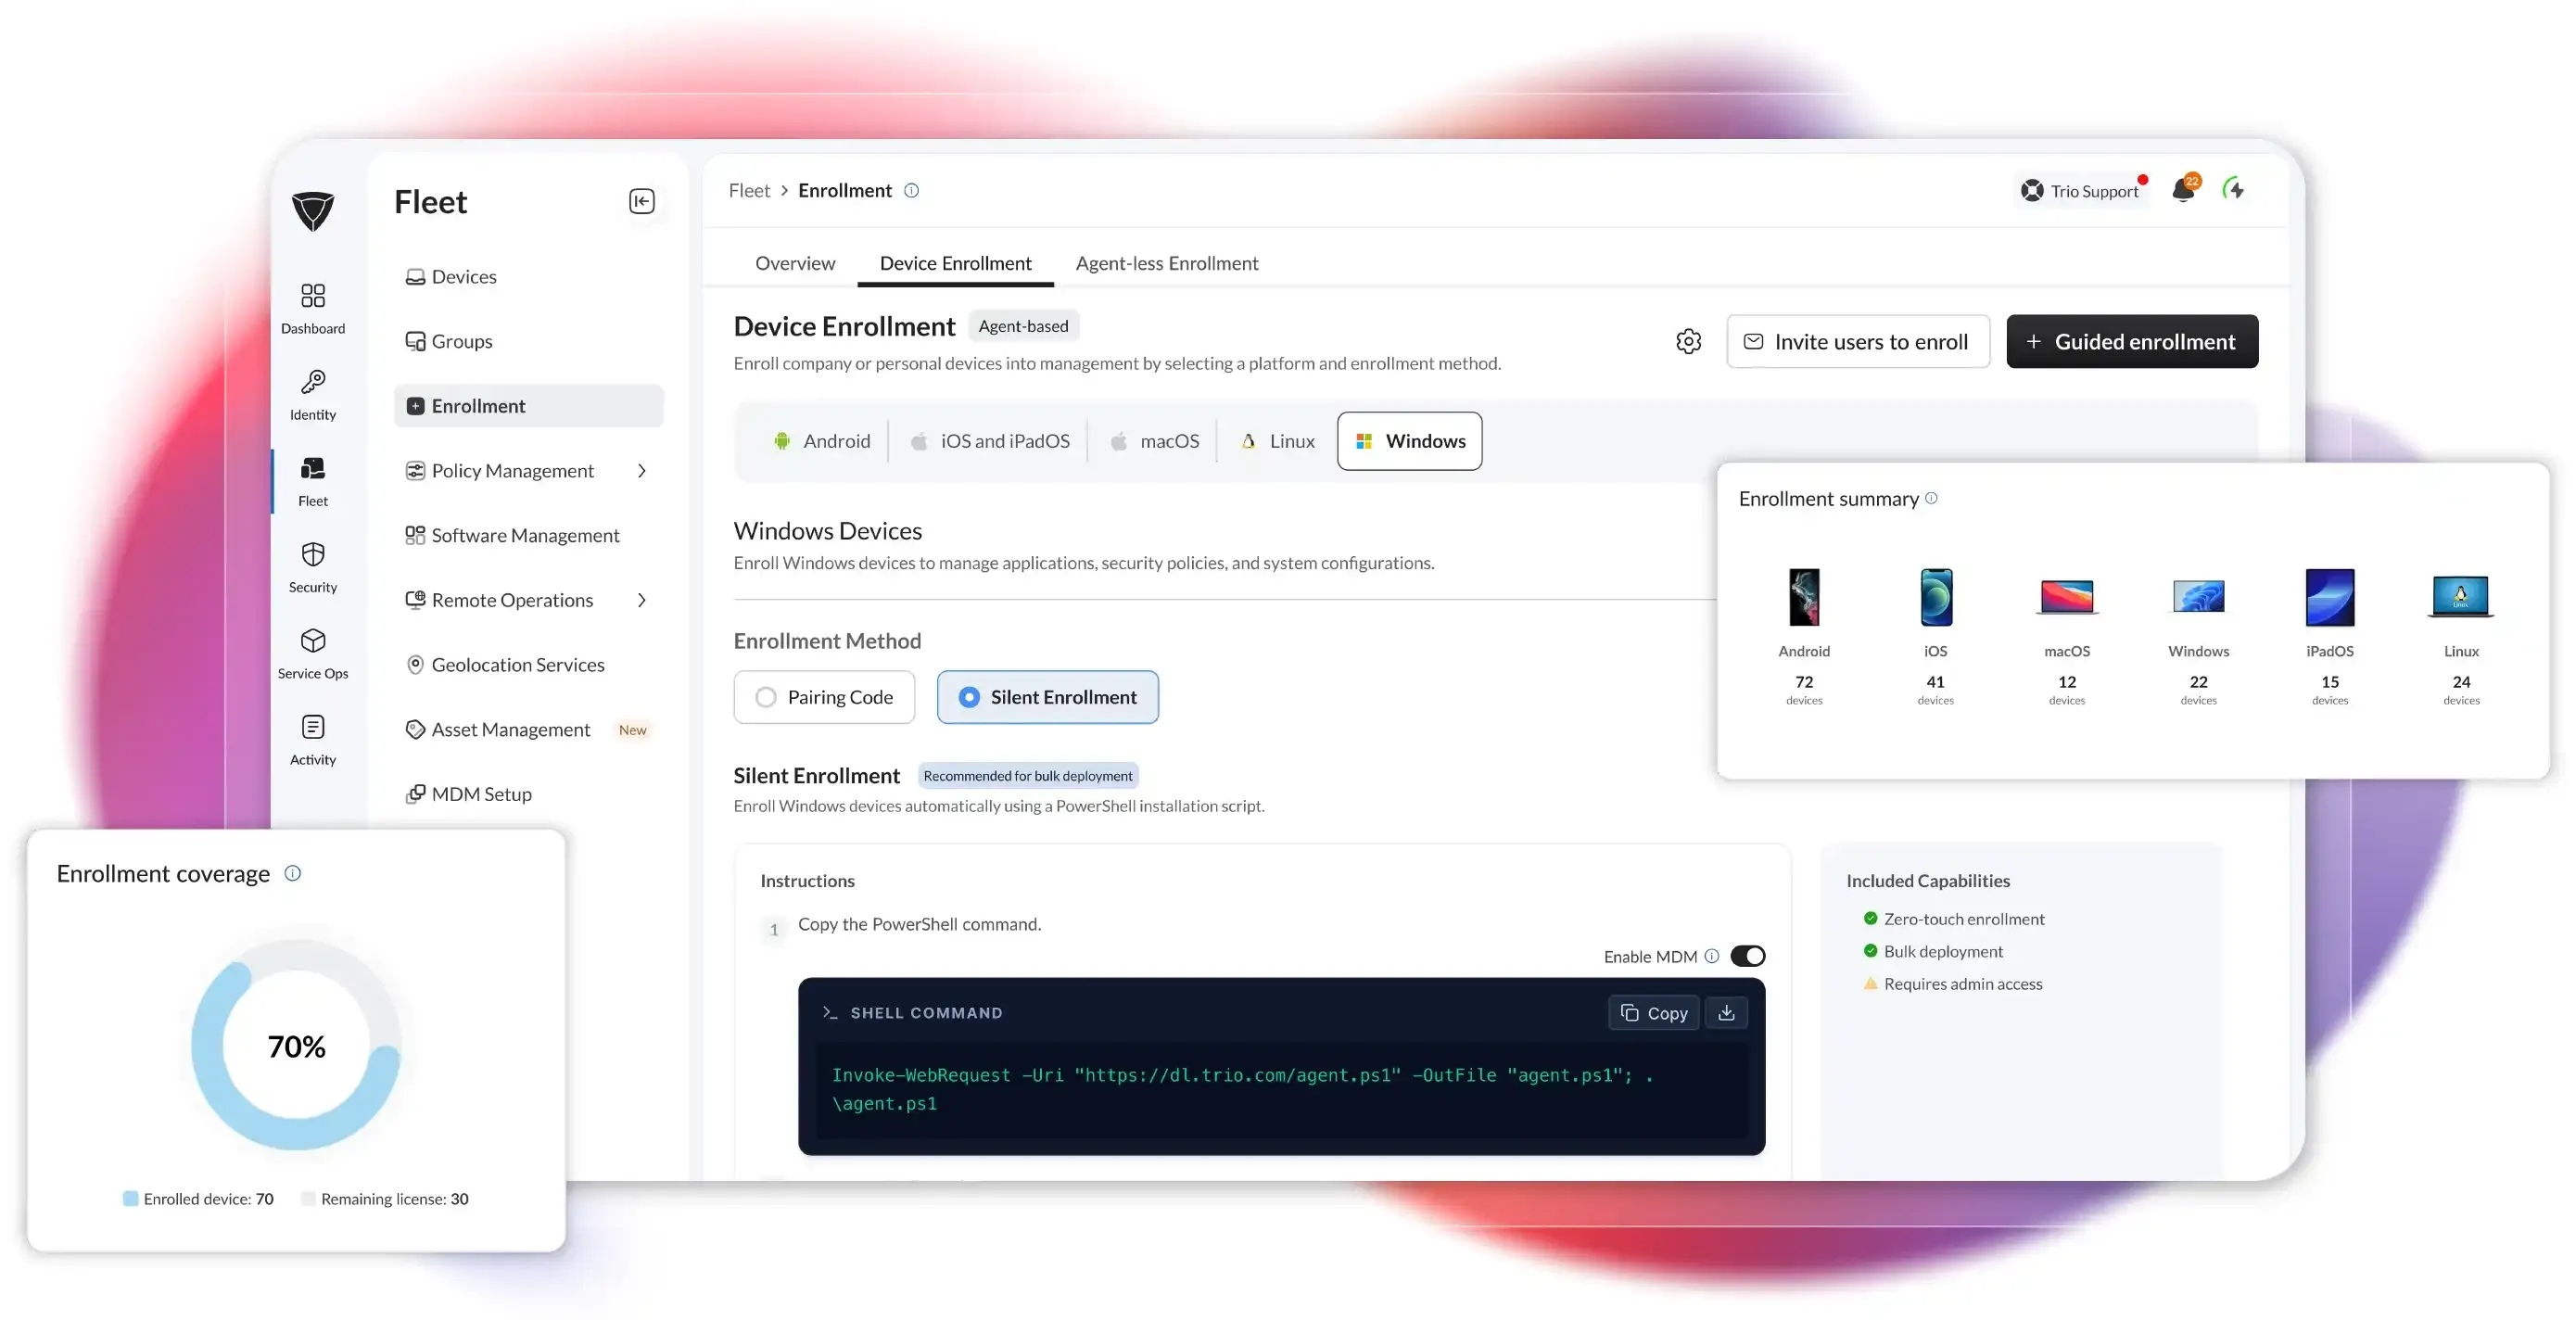
Task: Open Trio Support
Action: 2081,190
